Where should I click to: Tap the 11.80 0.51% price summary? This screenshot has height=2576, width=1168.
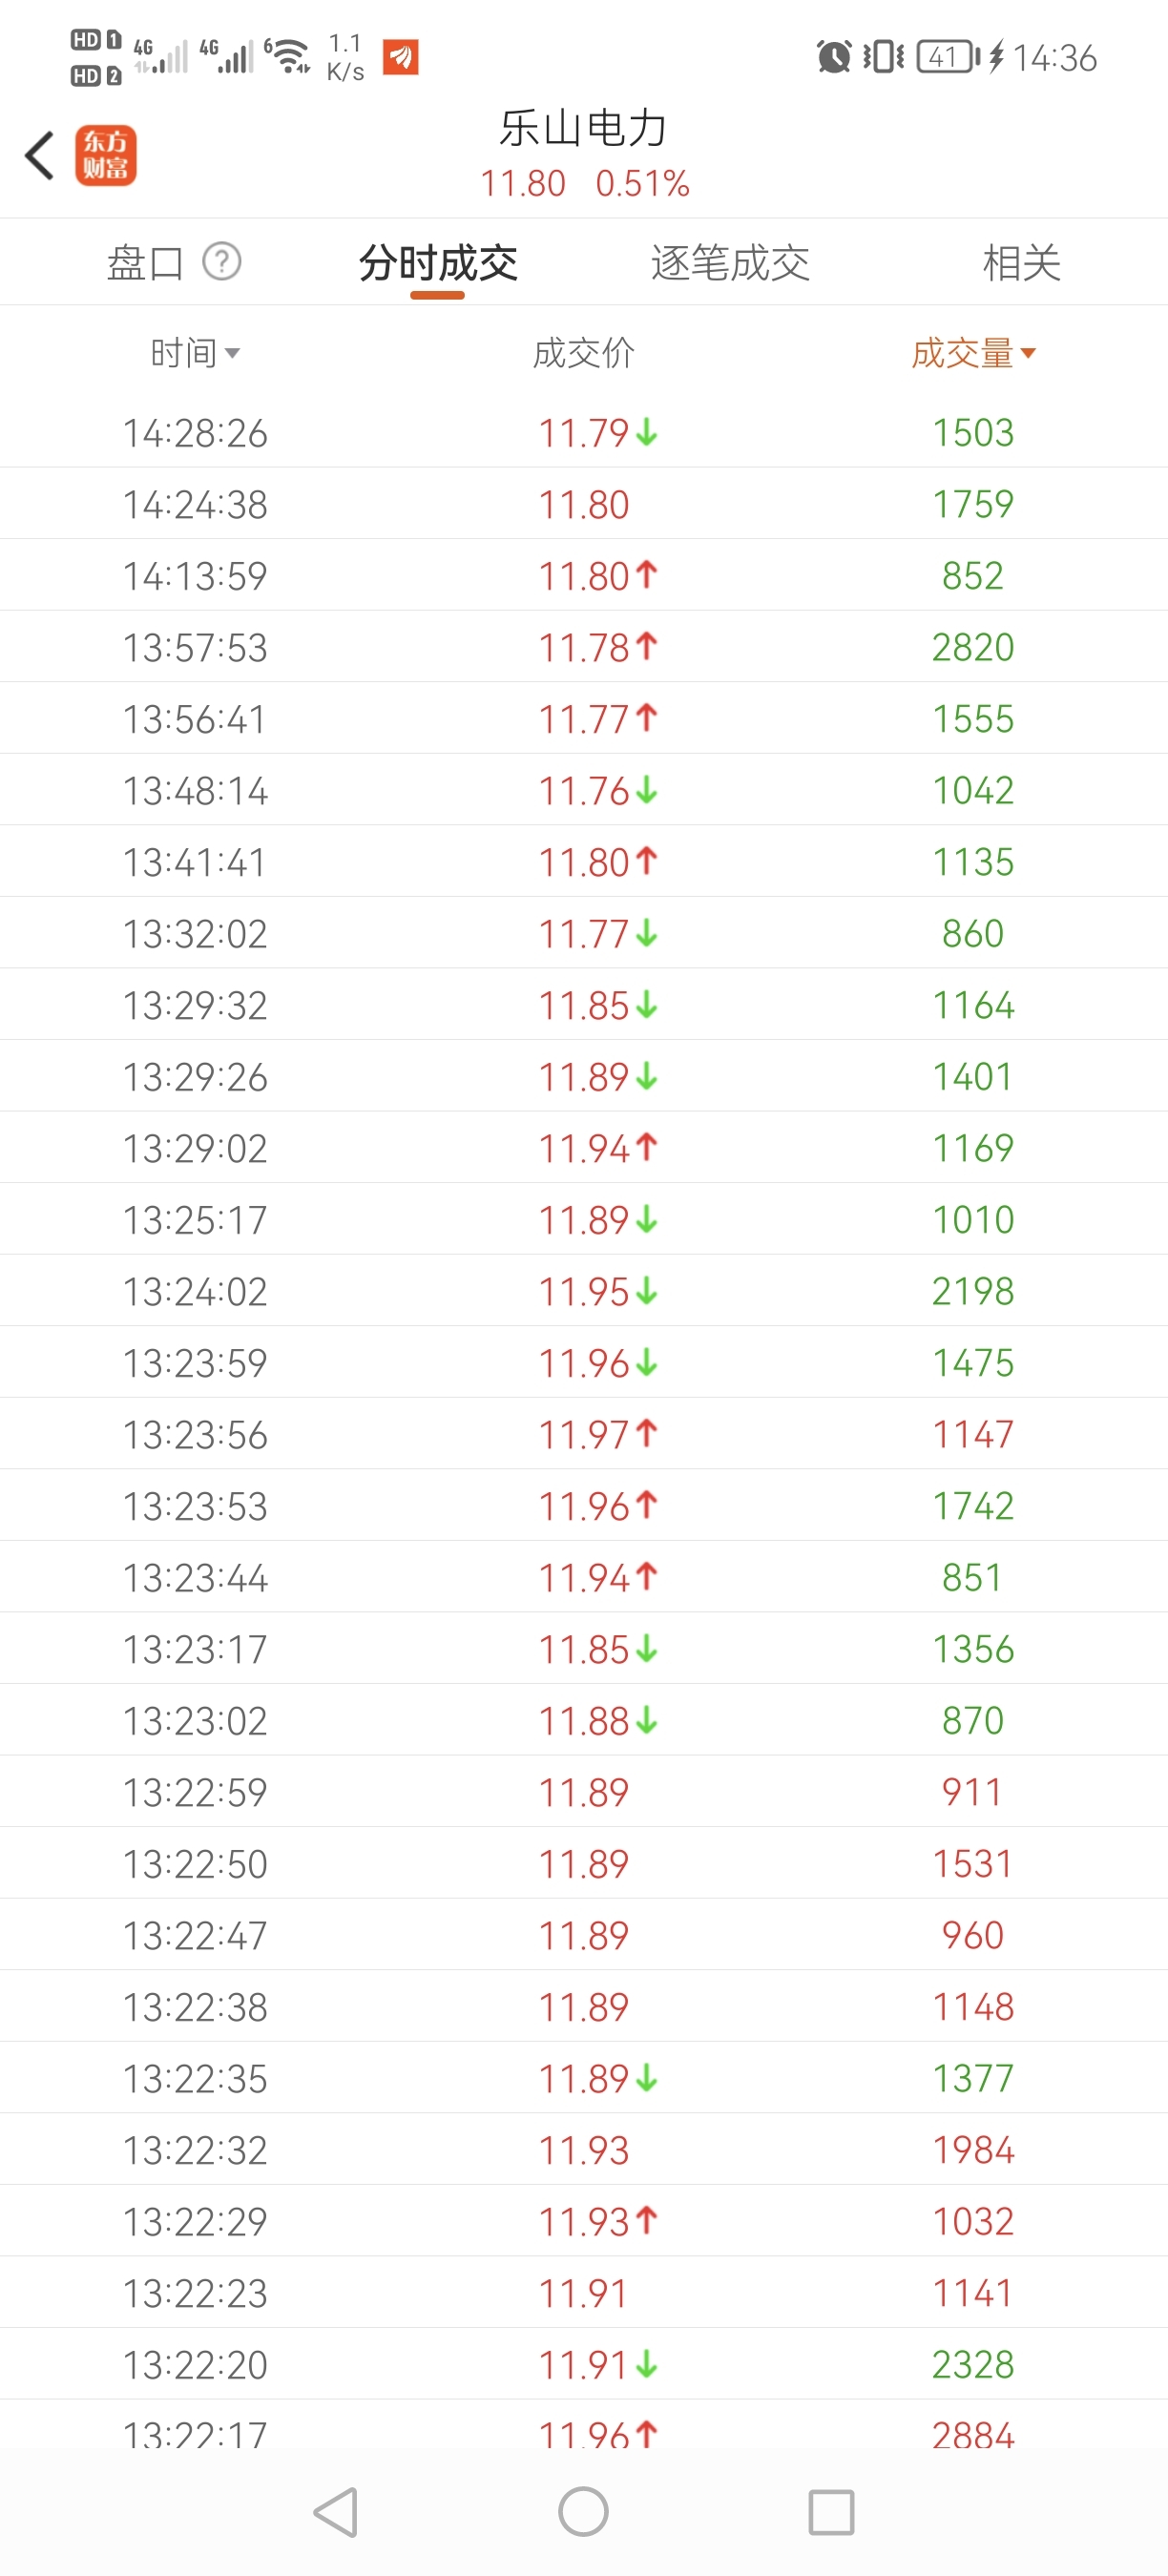click(584, 184)
